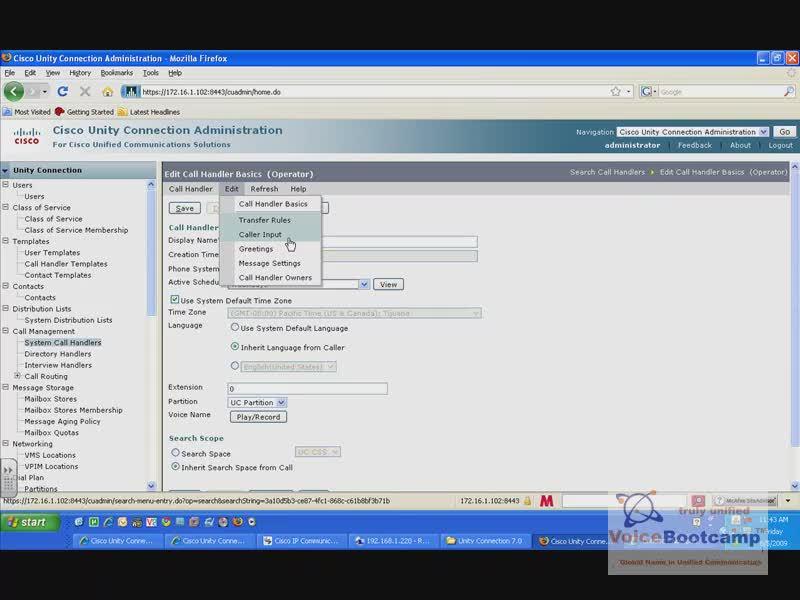The image size is (800, 600).
Task: Click the search magnifier icon
Action: point(789,92)
